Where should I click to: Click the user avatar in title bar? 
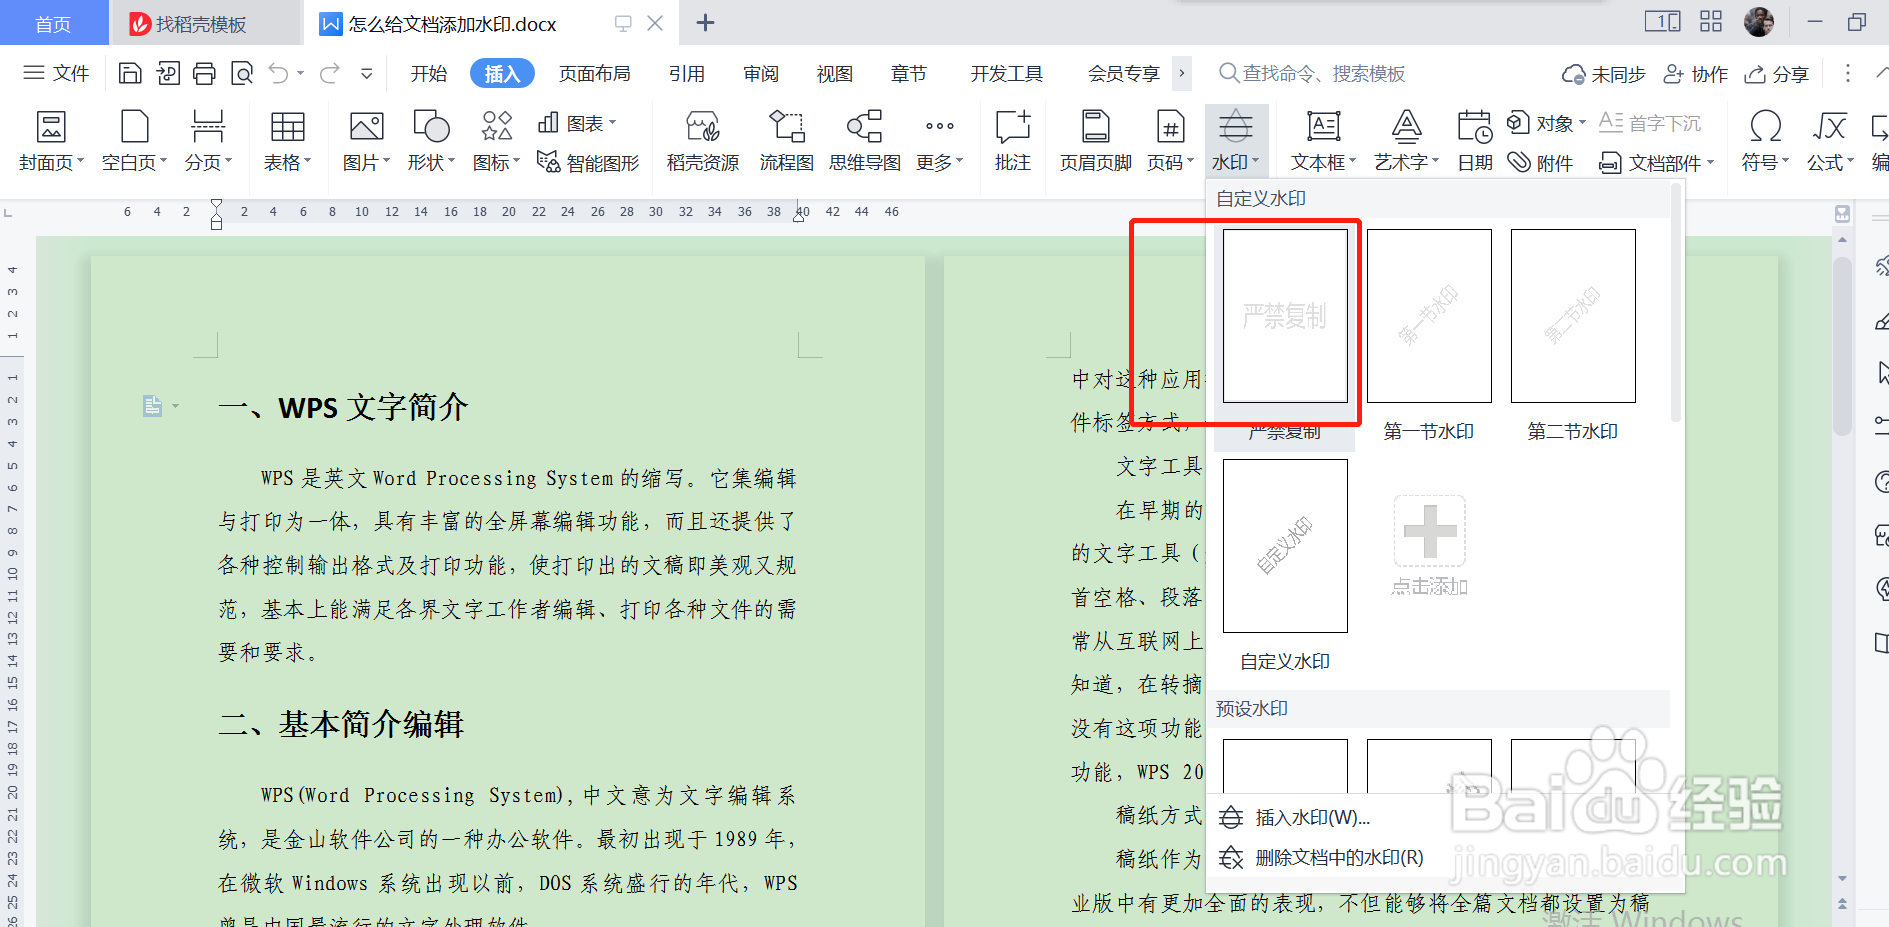pos(1759,22)
